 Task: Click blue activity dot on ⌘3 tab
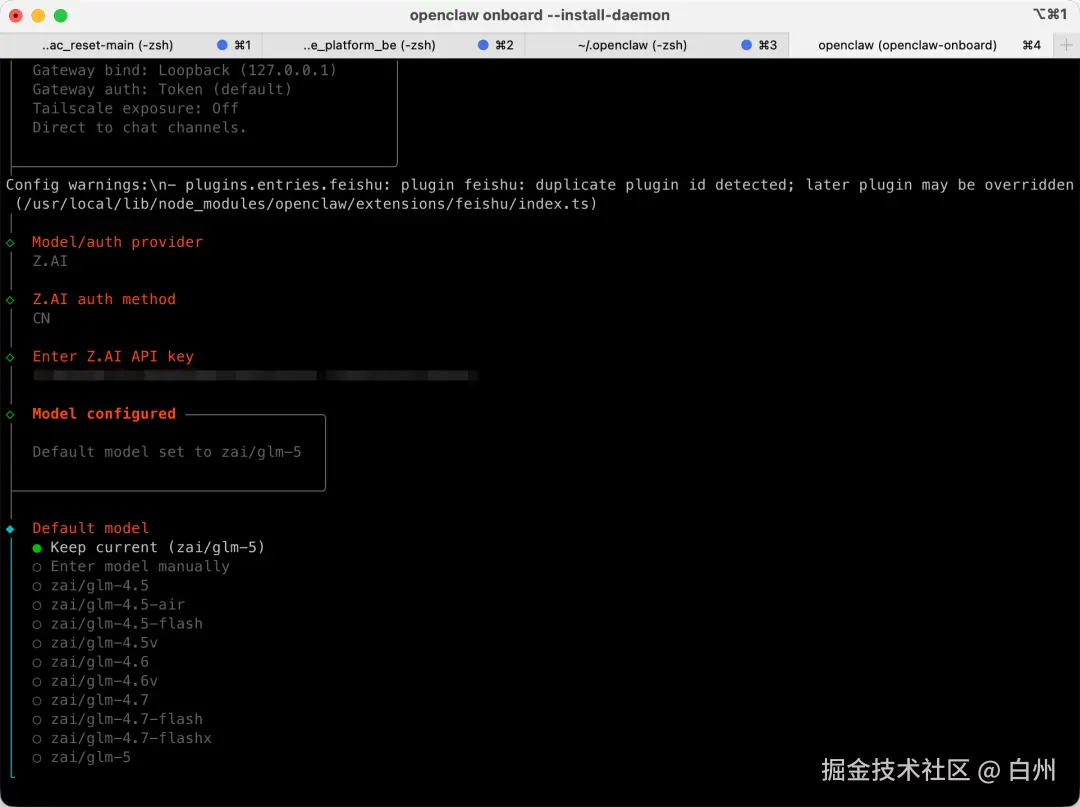pos(746,45)
